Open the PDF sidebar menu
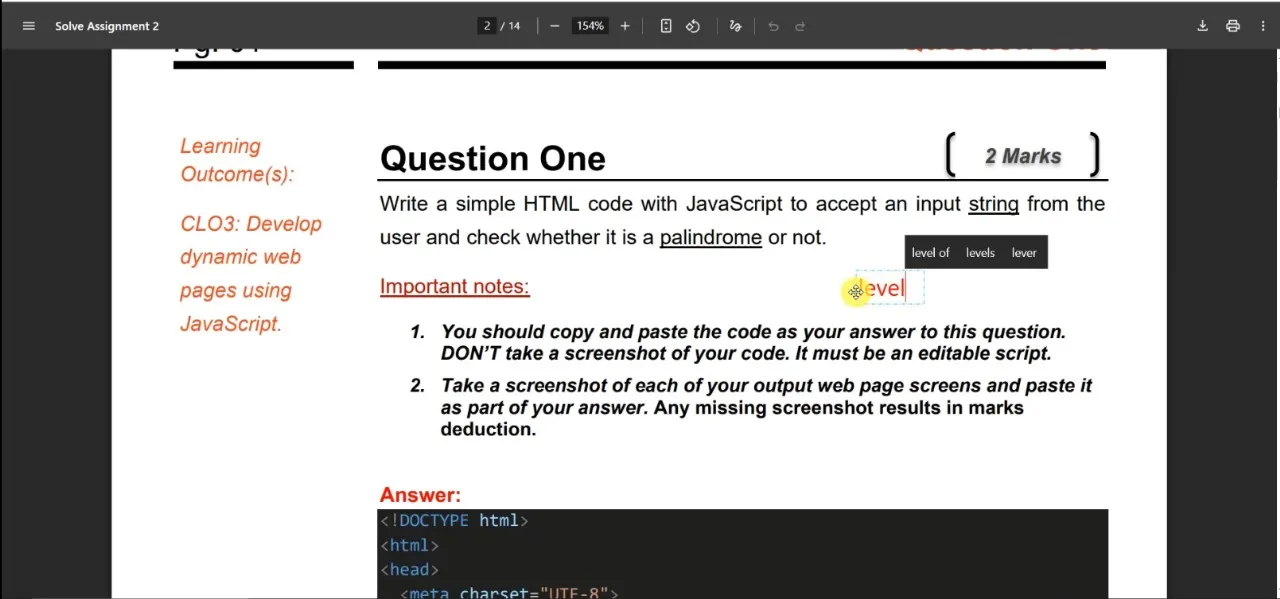Viewport: 1280px width, 599px height. [28, 25]
